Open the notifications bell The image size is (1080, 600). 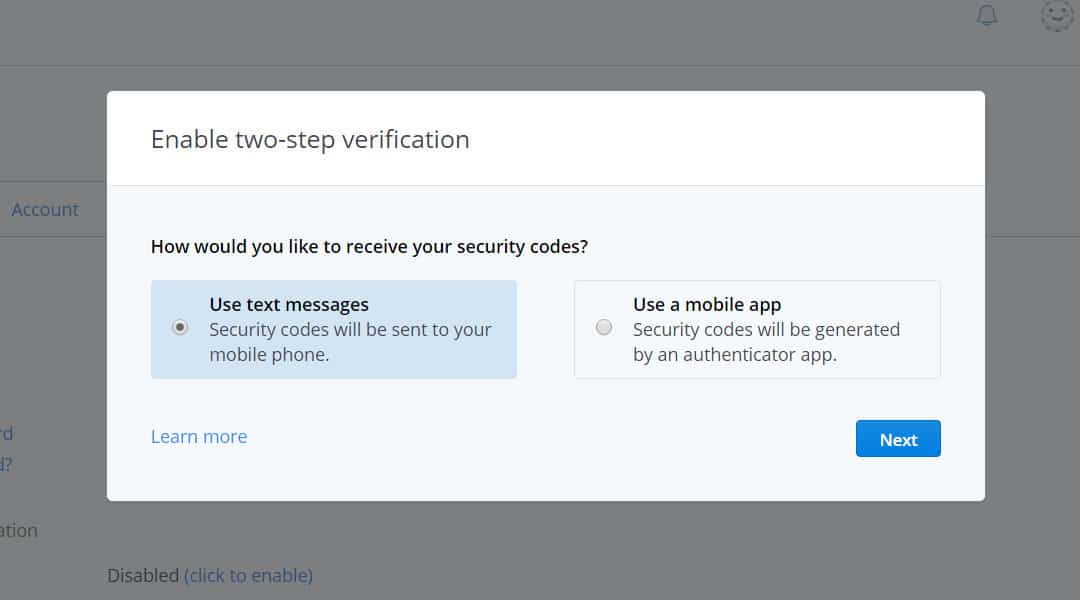[x=987, y=15]
